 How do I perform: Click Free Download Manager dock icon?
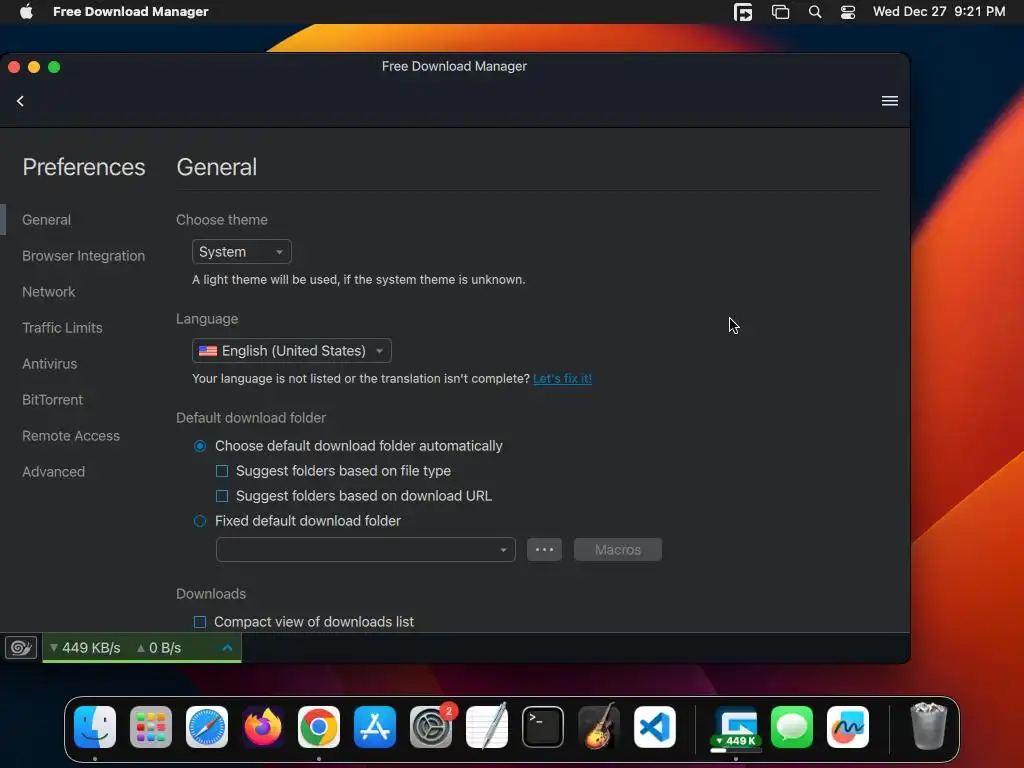tap(736, 727)
